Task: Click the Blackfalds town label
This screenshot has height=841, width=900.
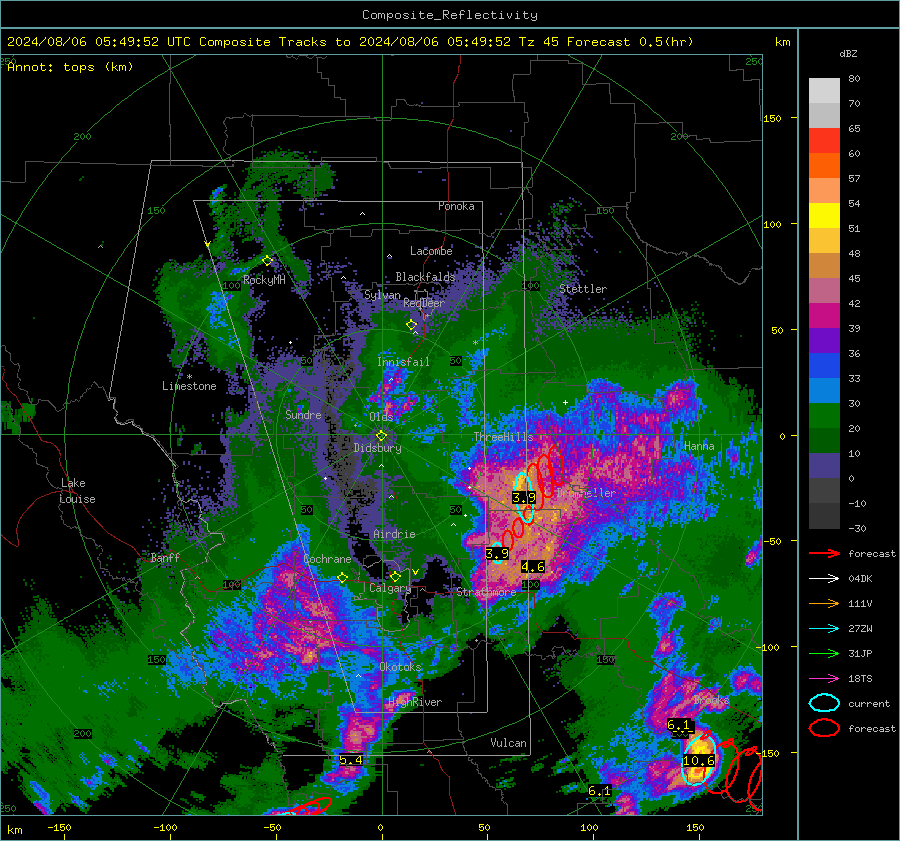Action: click(x=425, y=277)
